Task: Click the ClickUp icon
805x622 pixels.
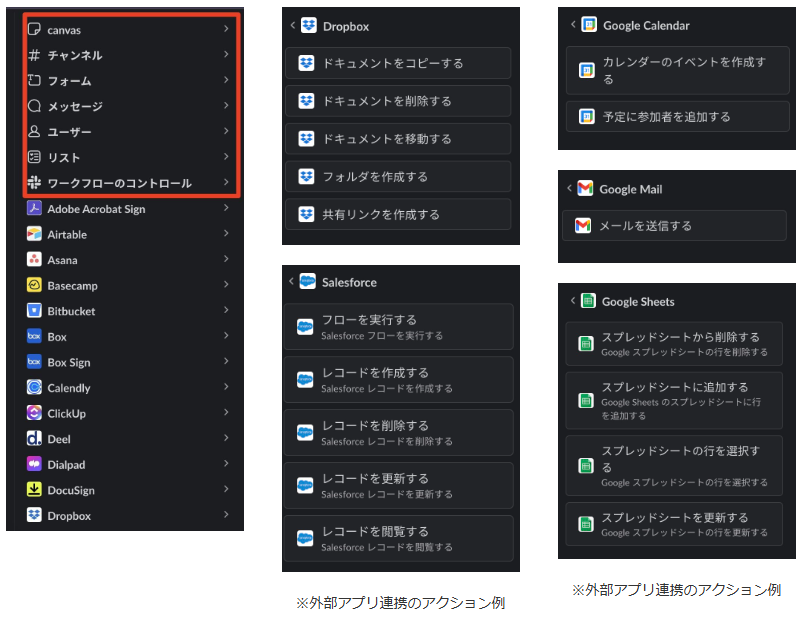Action: pos(34,413)
